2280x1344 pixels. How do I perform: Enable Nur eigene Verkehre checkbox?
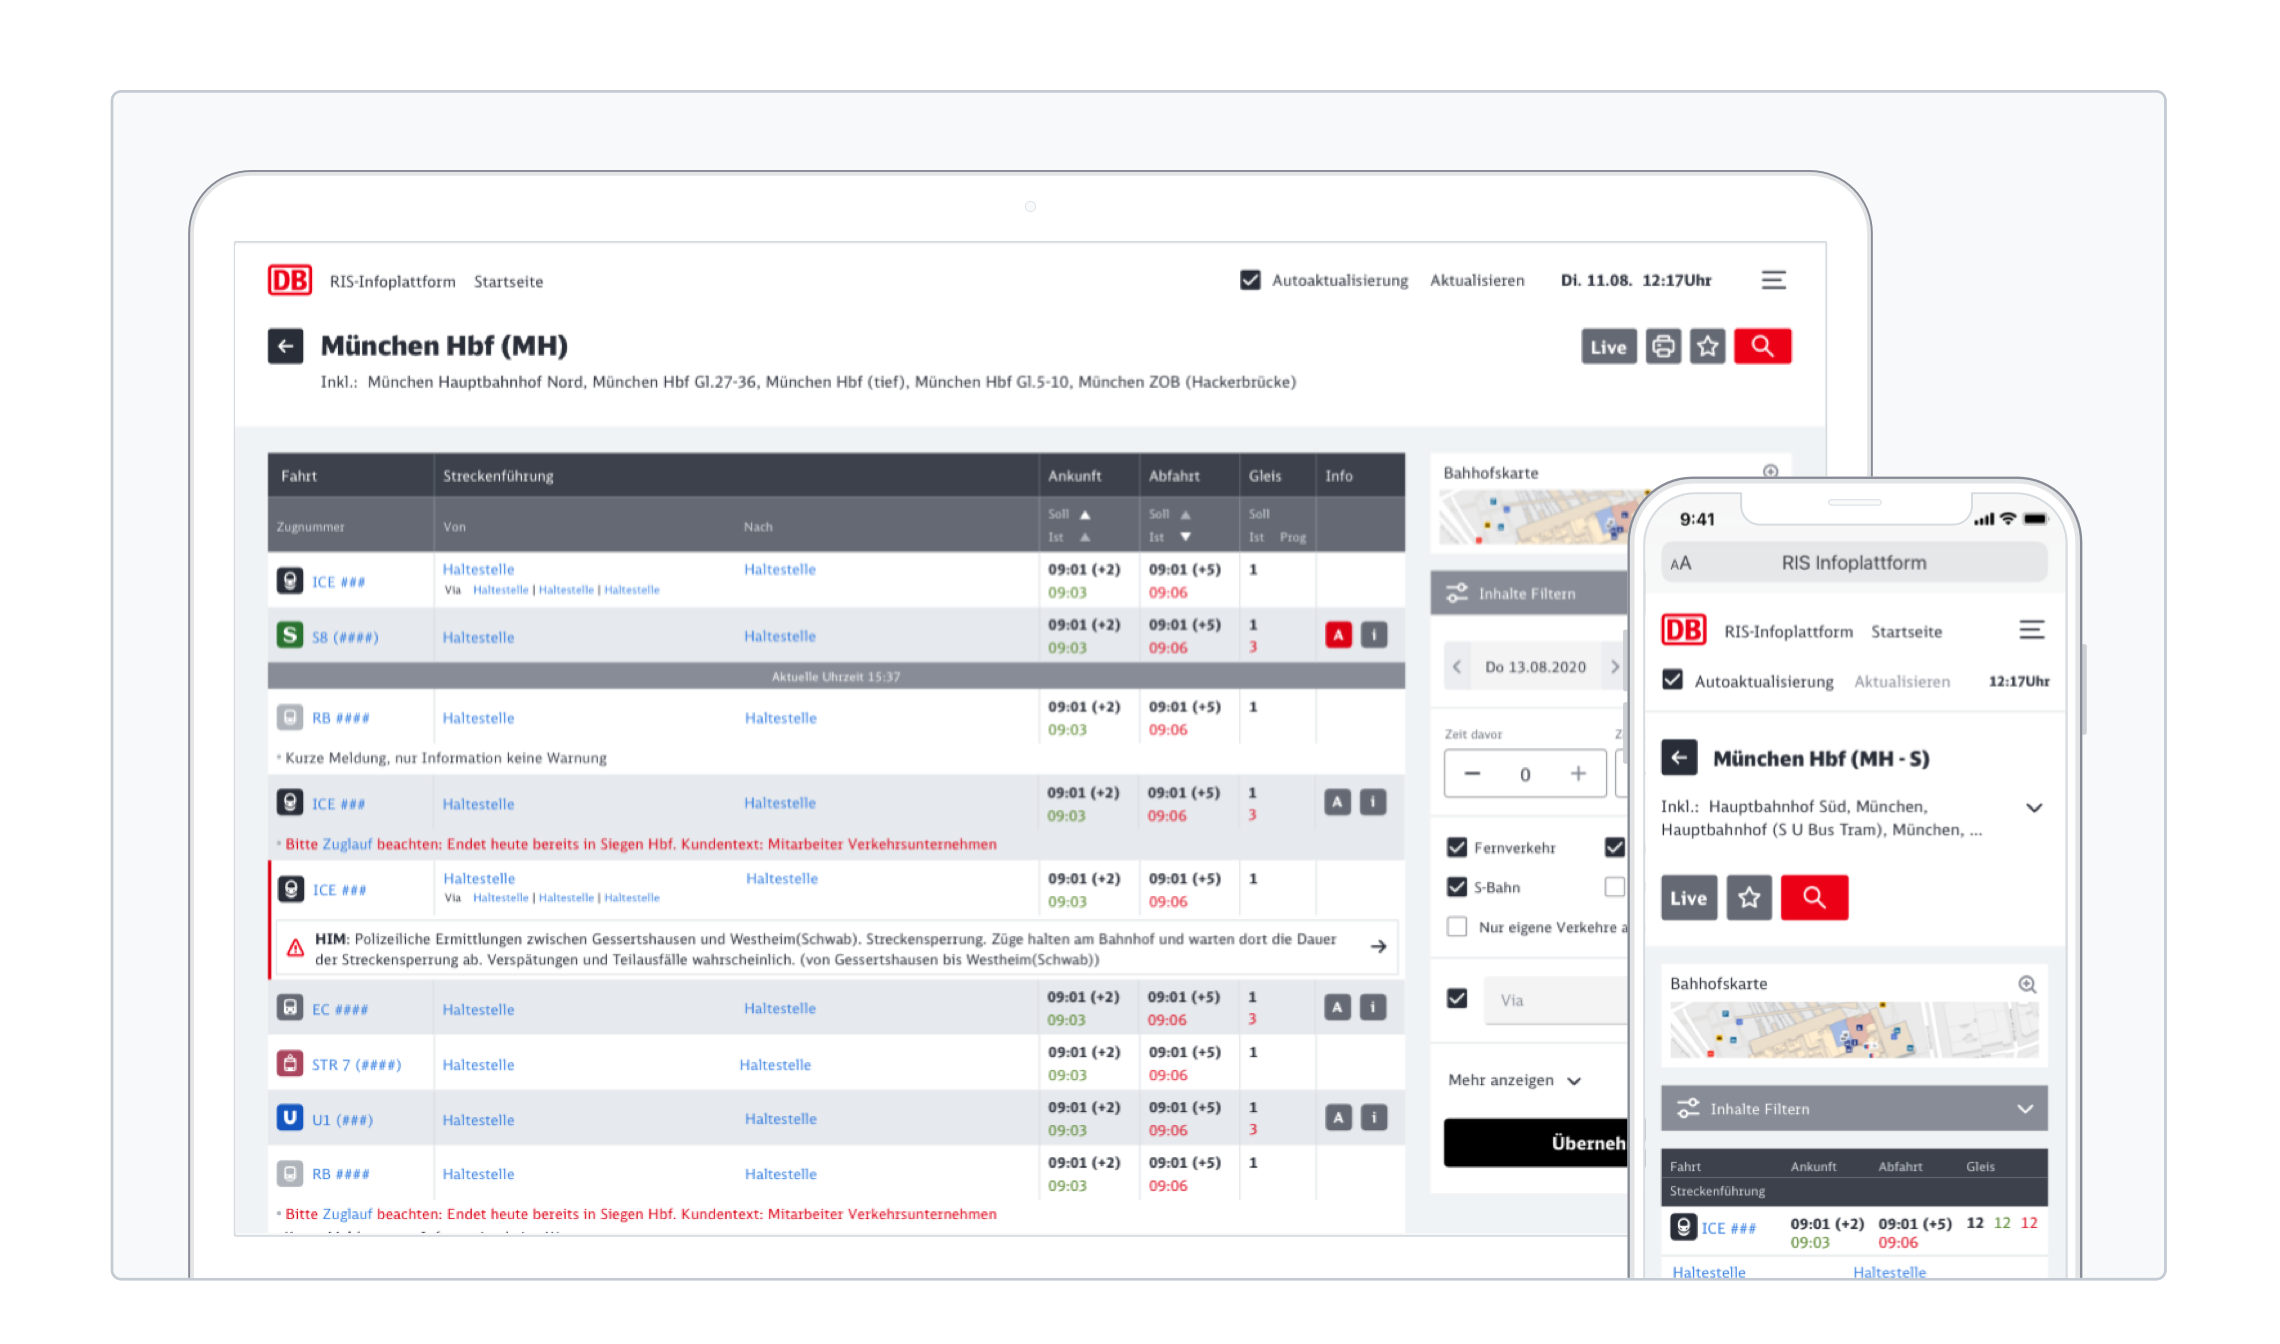pyautogui.click(x=1457, y=927)
